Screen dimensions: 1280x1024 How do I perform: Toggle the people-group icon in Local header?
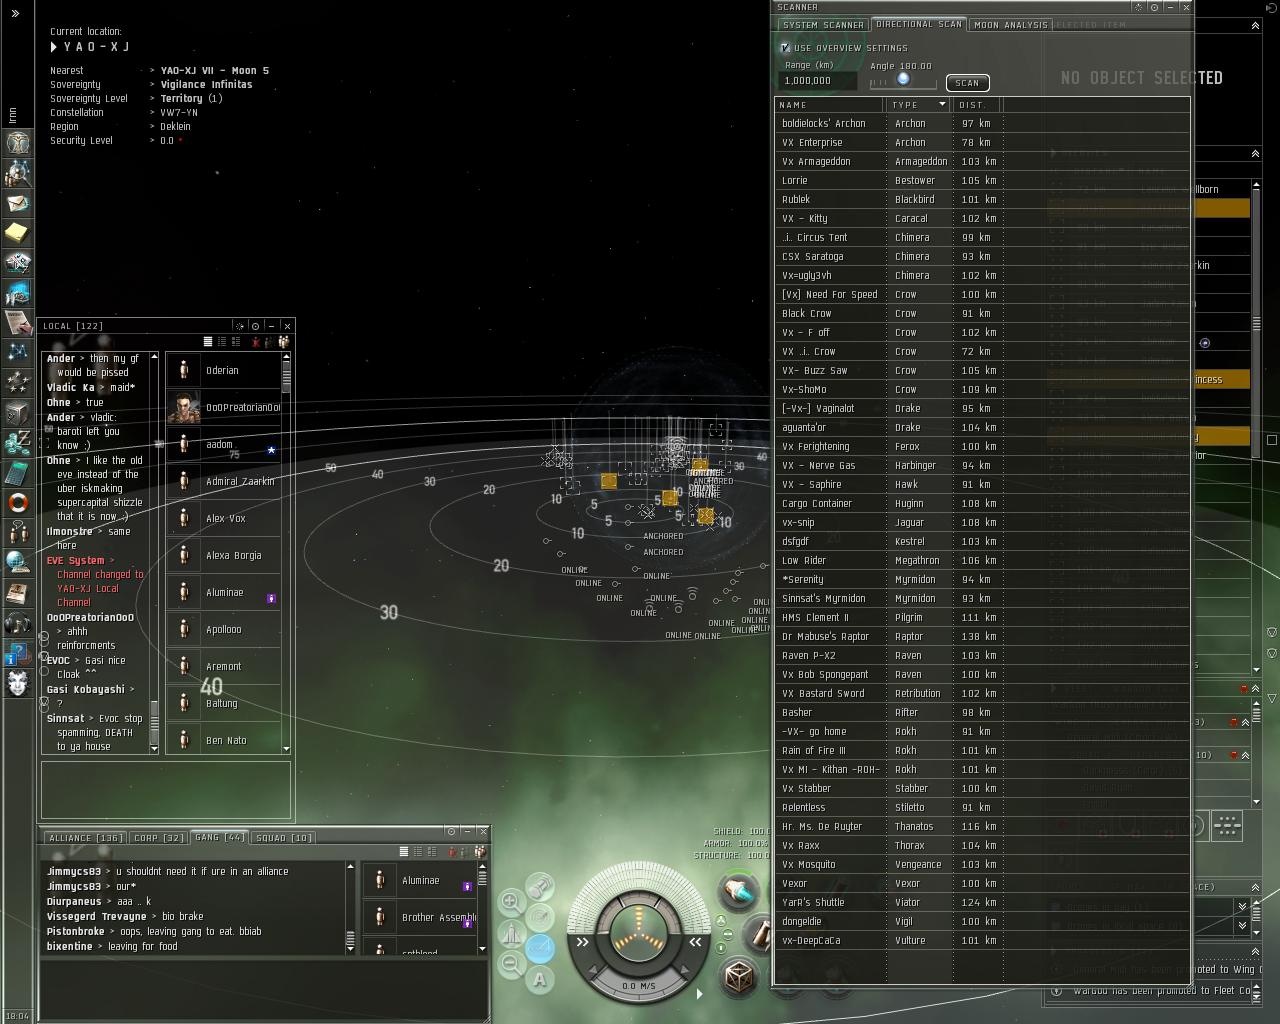click(284, 342)
